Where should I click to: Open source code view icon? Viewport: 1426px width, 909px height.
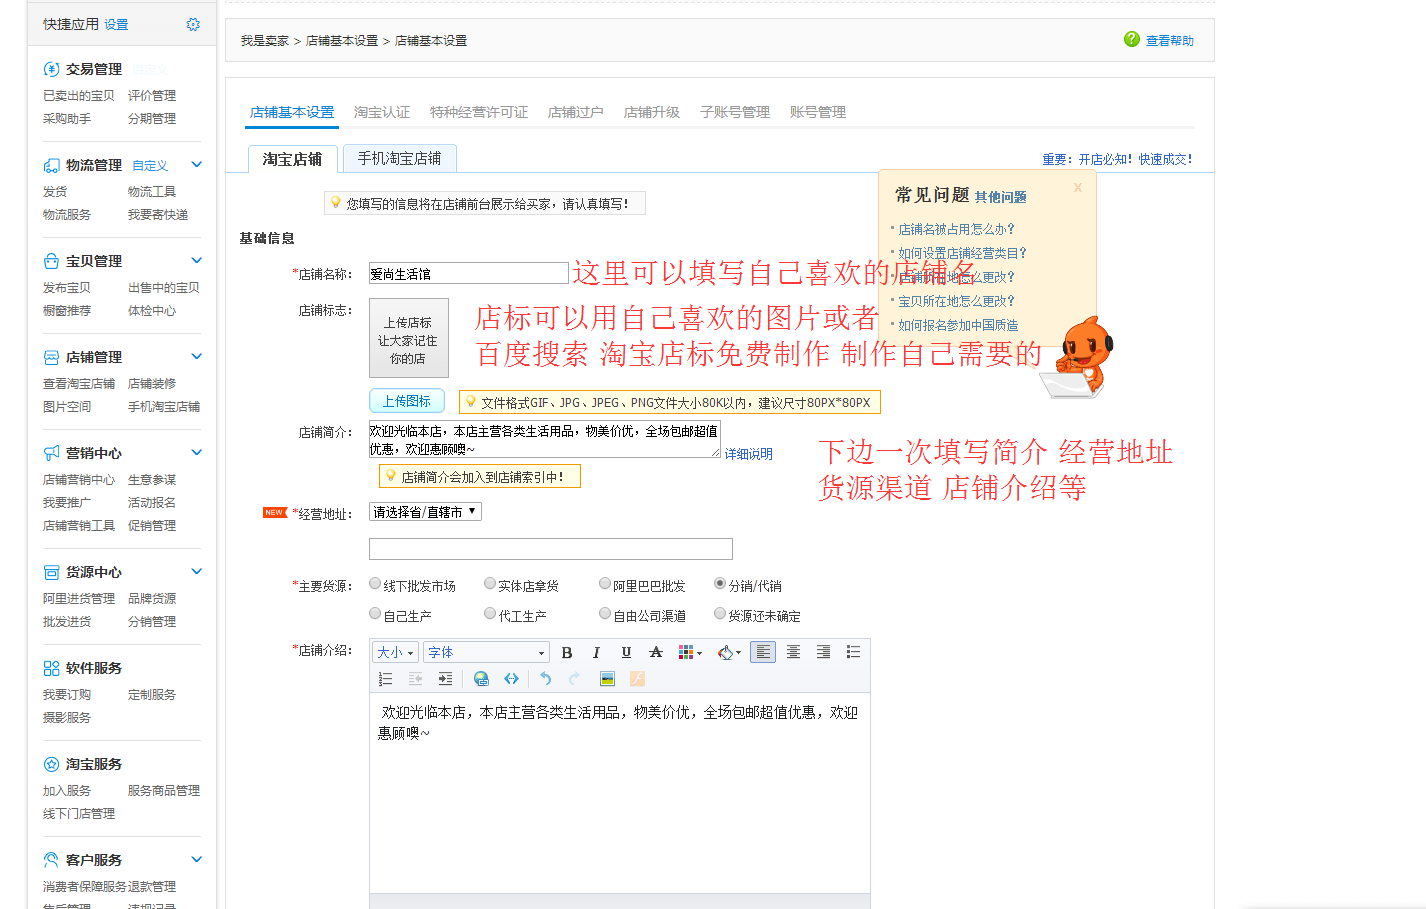click(x=511, y=679)
